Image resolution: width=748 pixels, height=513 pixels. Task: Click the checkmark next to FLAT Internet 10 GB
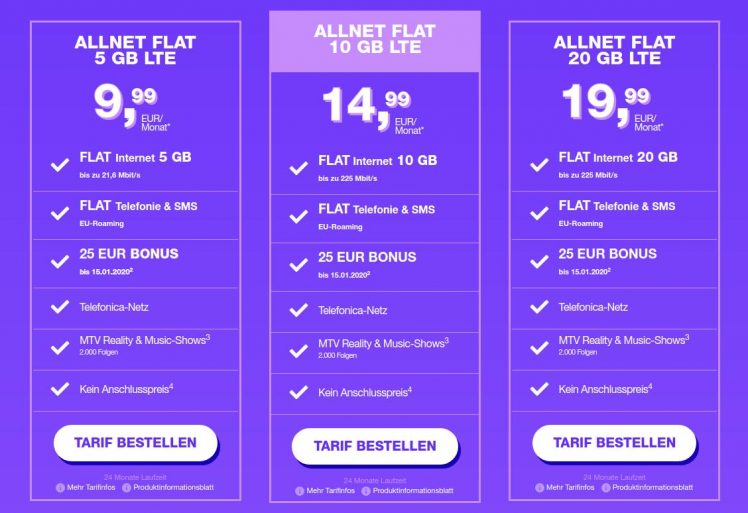click(297, 168)
